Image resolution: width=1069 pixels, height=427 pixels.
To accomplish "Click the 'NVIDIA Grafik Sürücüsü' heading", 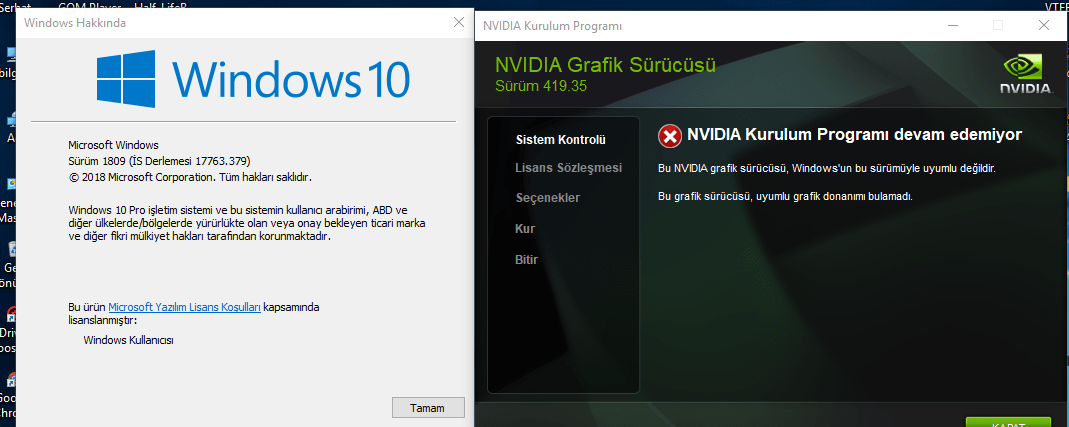I will tap(605, 65).
